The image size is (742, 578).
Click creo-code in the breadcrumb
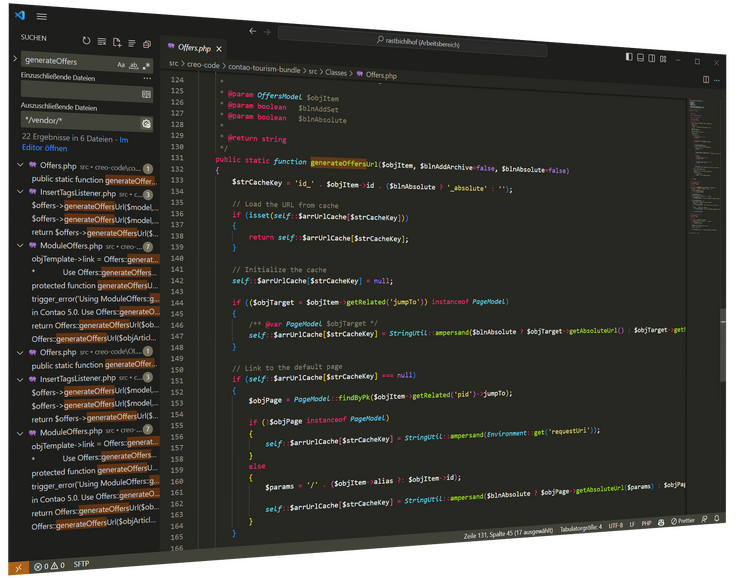click(x=203, y=65)
